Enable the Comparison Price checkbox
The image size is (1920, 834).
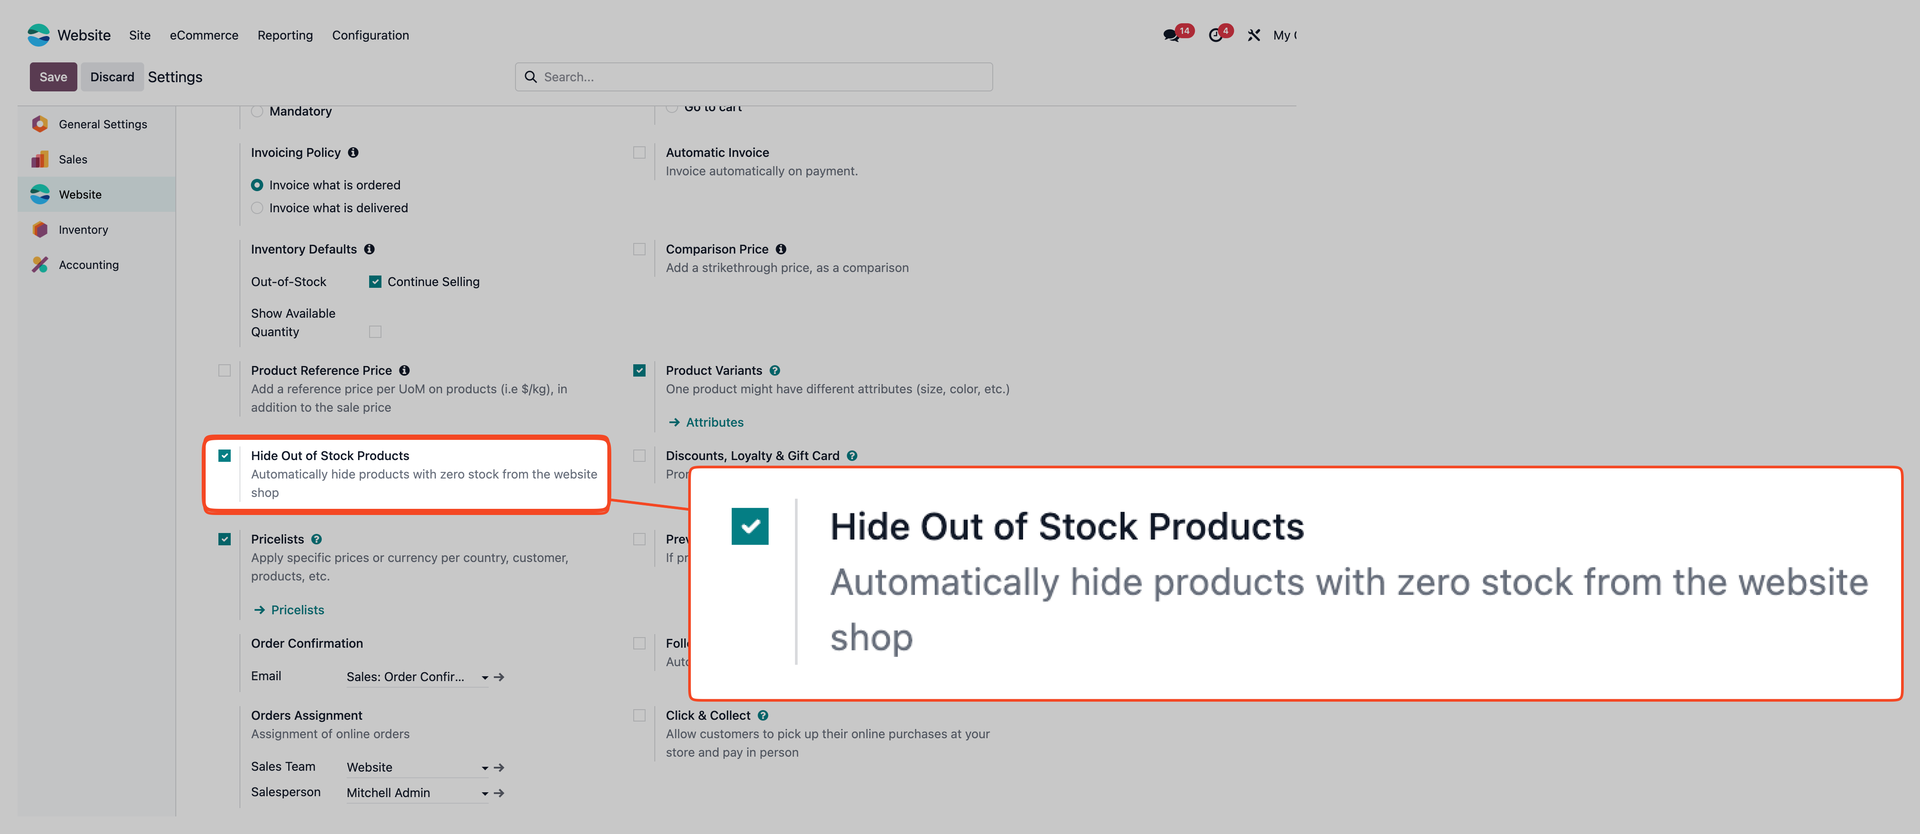tap(639, 249)
